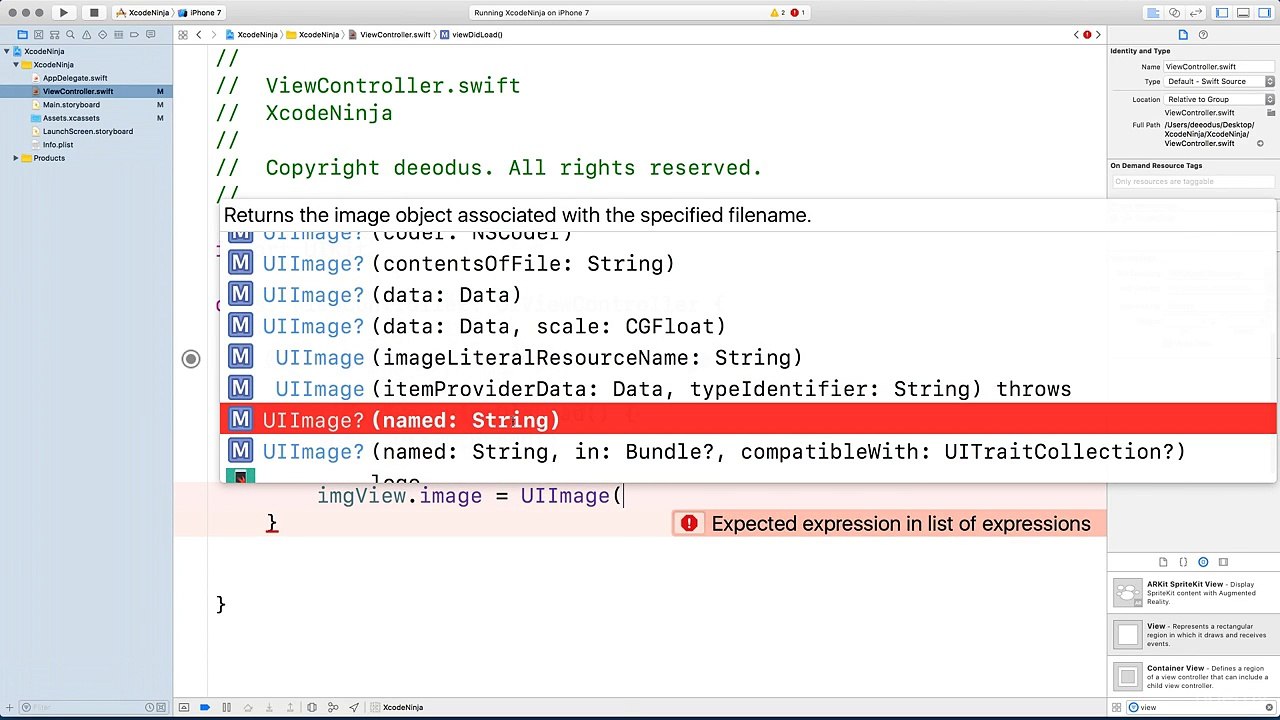
Task: Toggle the Debug area visibility
Action: click(1243, 13)
